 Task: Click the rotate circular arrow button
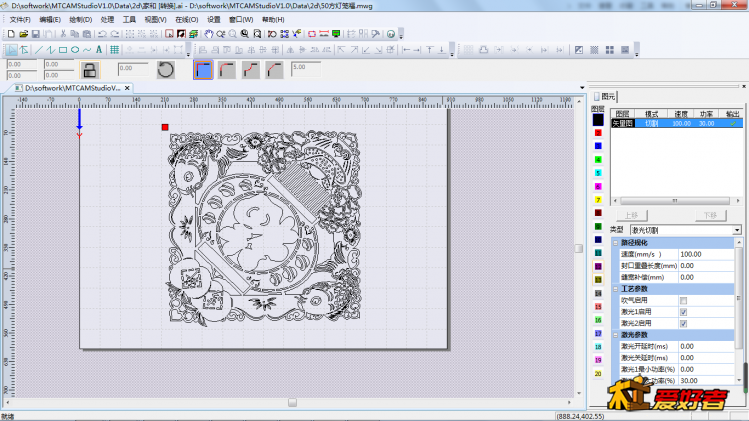pos(166,70)
